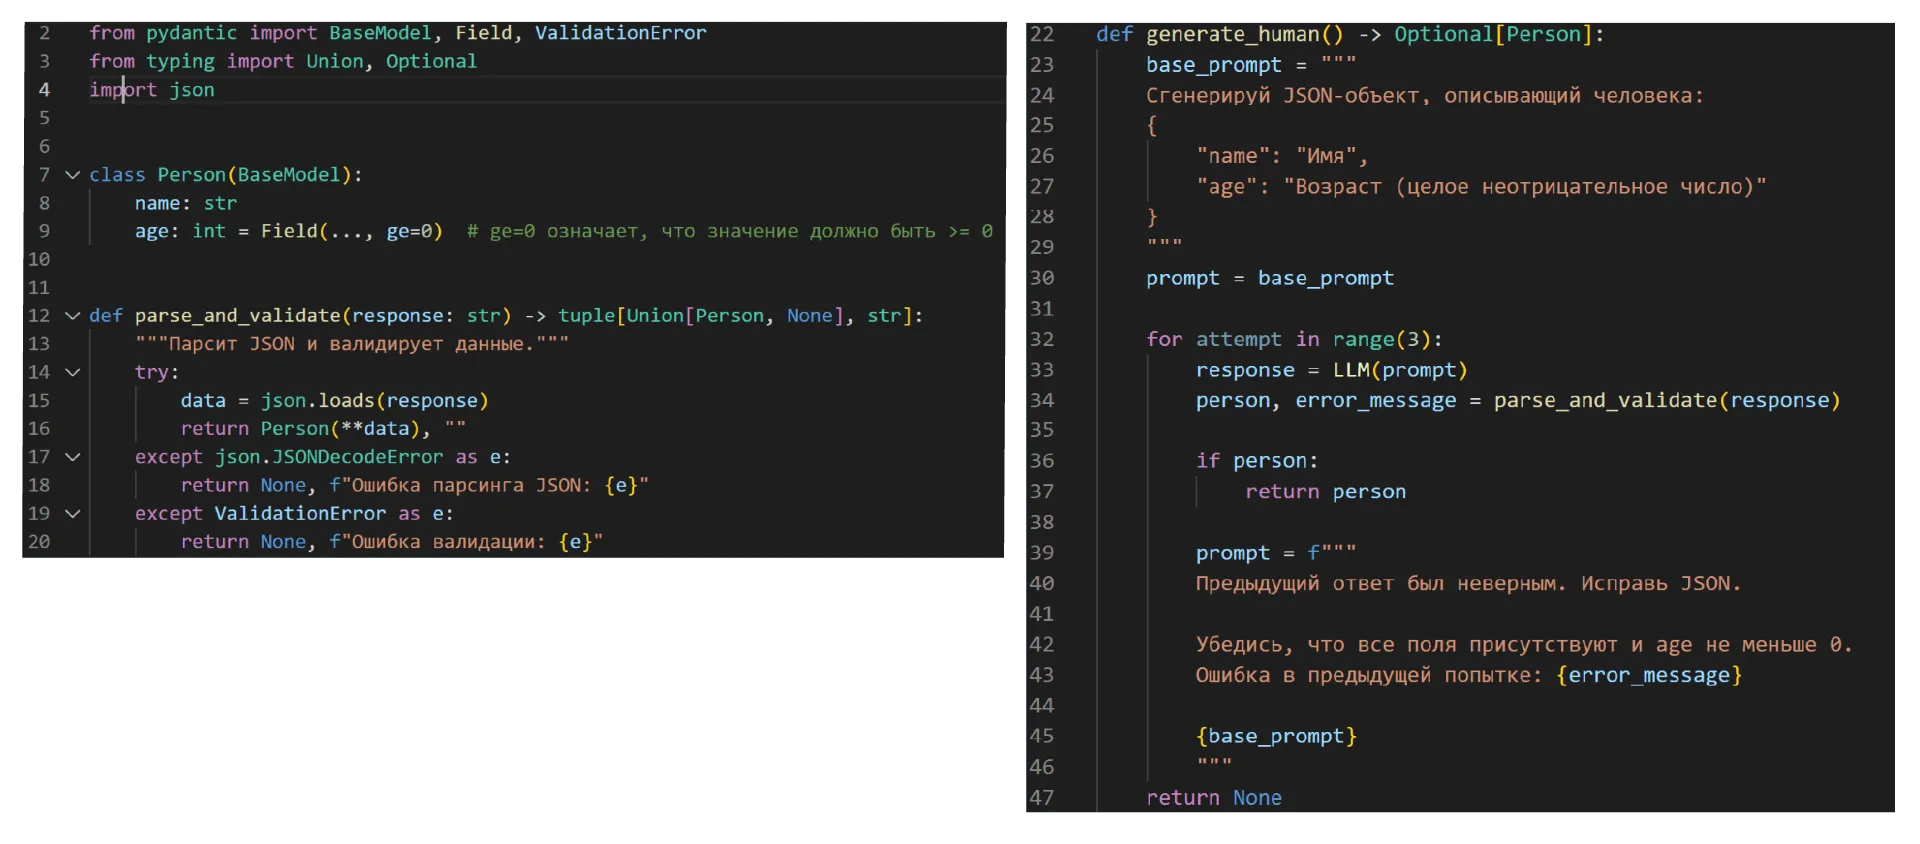This screenshot has width=1920, height=844.
Task: Click 'LLM(prompt)' call
Action: pyautogui.click(x=1399, y=371)
